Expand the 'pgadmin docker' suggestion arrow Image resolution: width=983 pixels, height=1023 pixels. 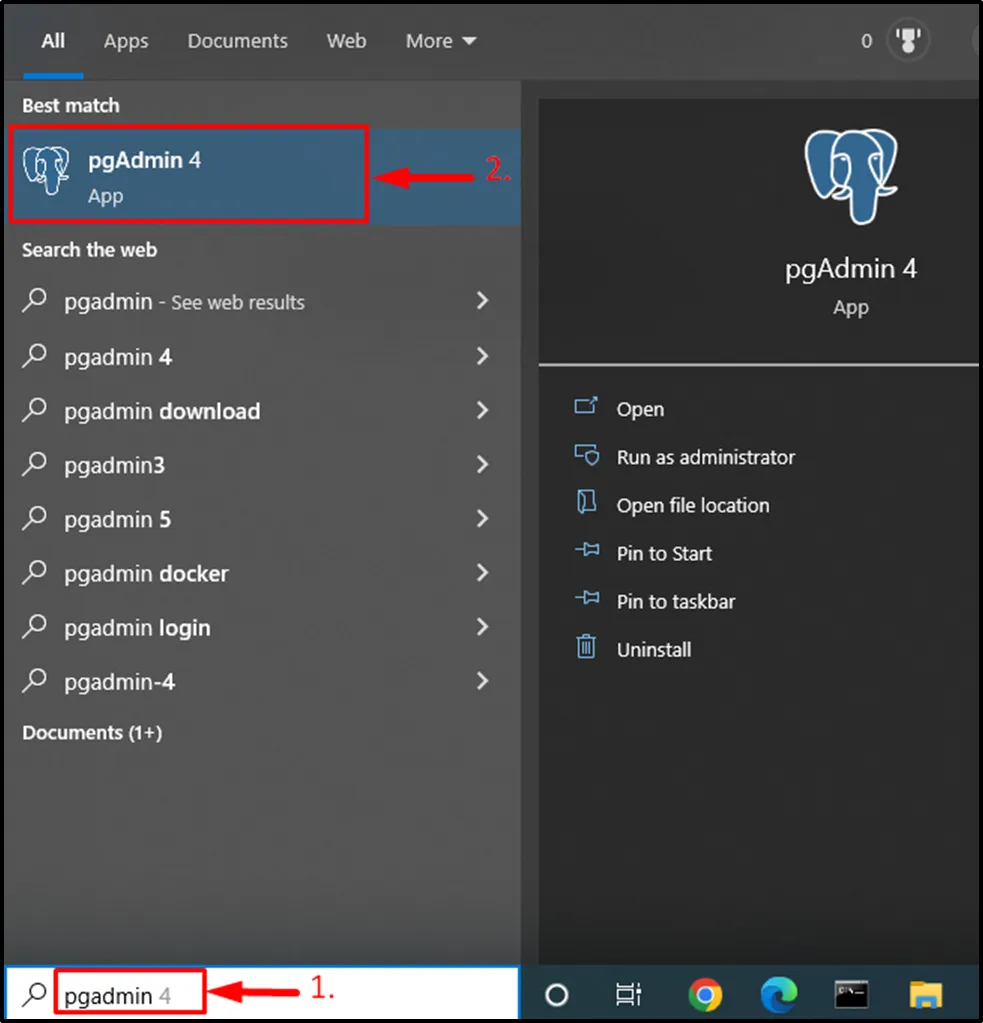click(483, 573)
